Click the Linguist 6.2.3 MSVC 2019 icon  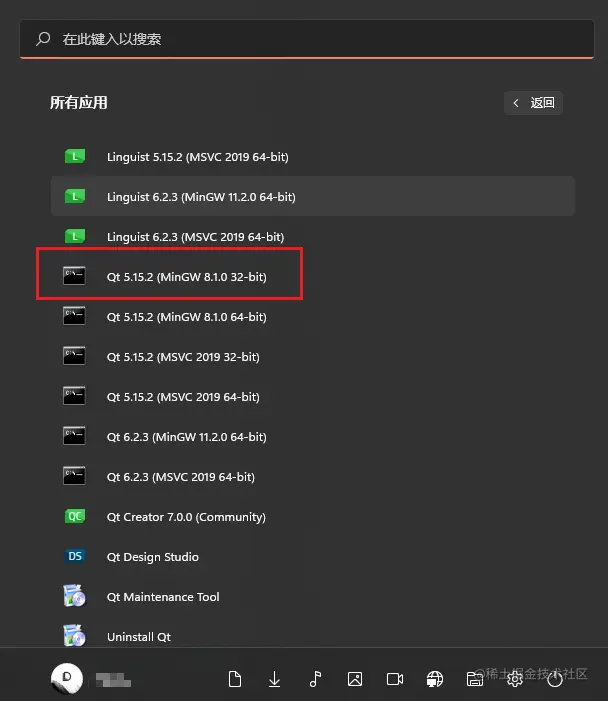tap(75, 236)
